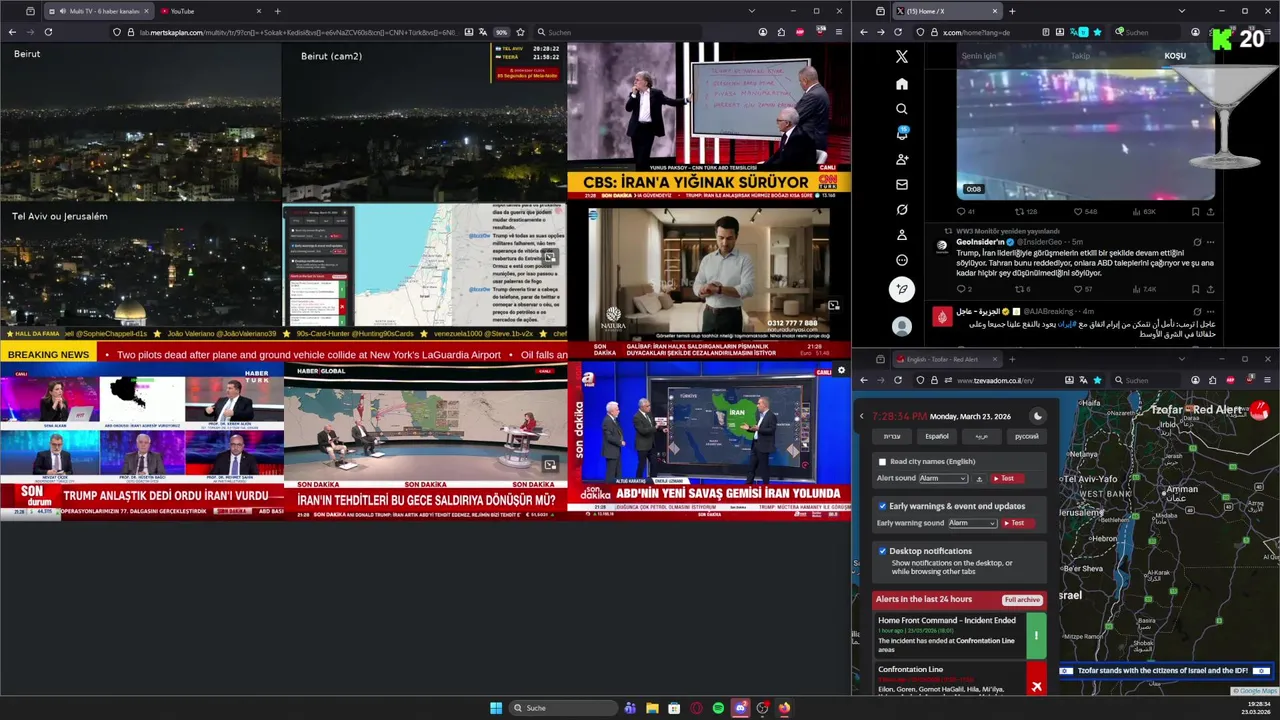The height and width of the screenshot is (720, 1280).
Task: Select the Beirut (cam2) stream tile
Action: [x=424, y=122]
